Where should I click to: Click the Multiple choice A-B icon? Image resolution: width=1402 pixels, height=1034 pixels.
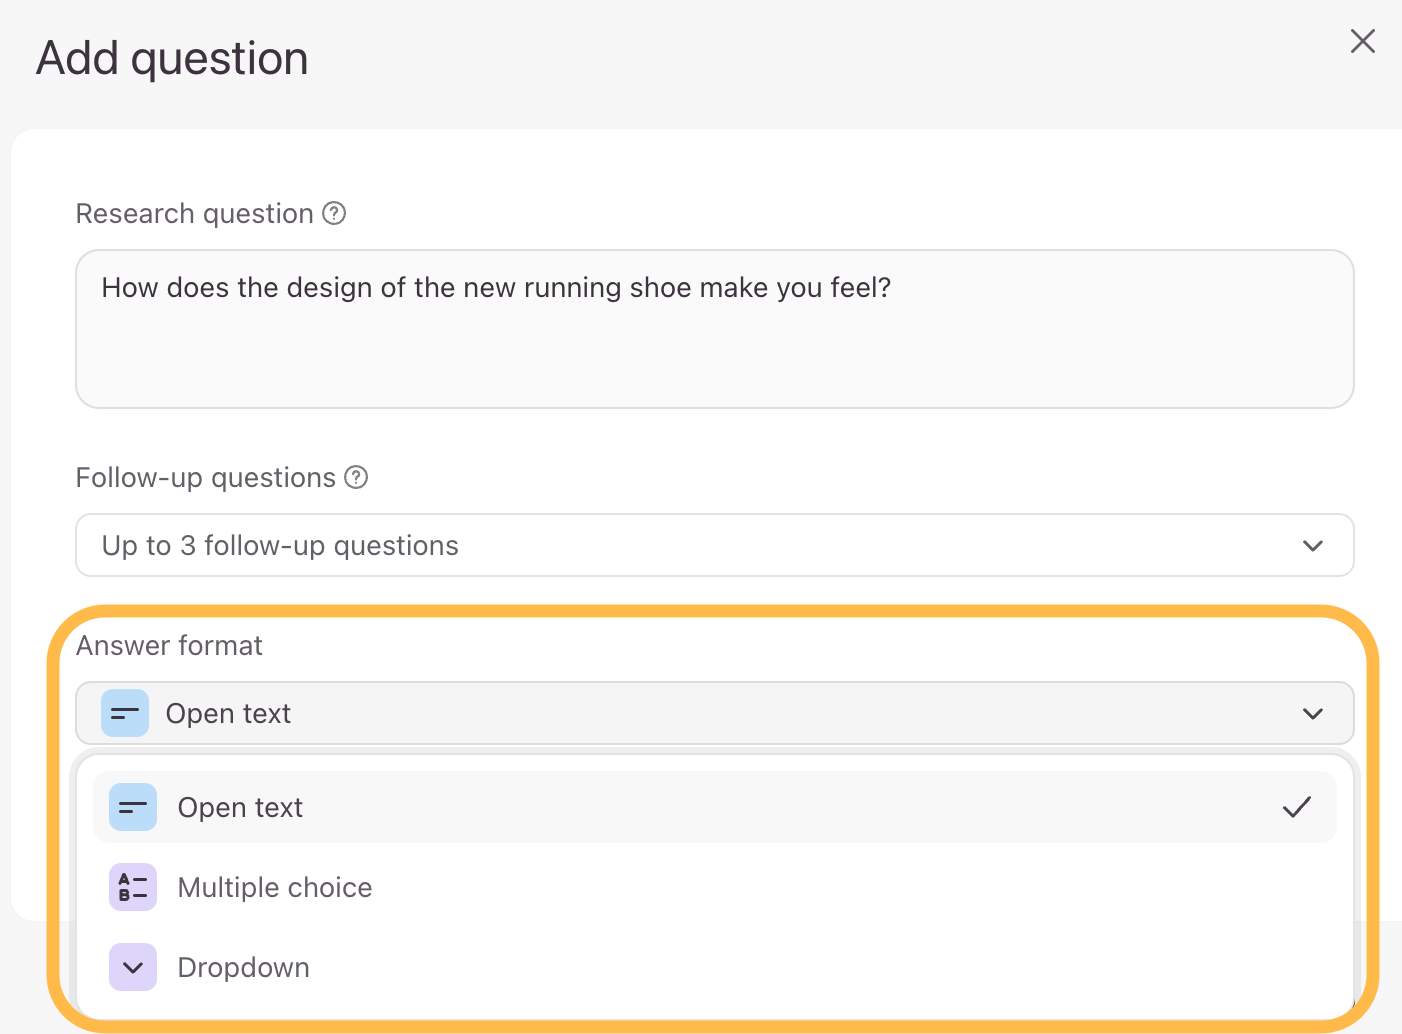[x=133, y=887]
